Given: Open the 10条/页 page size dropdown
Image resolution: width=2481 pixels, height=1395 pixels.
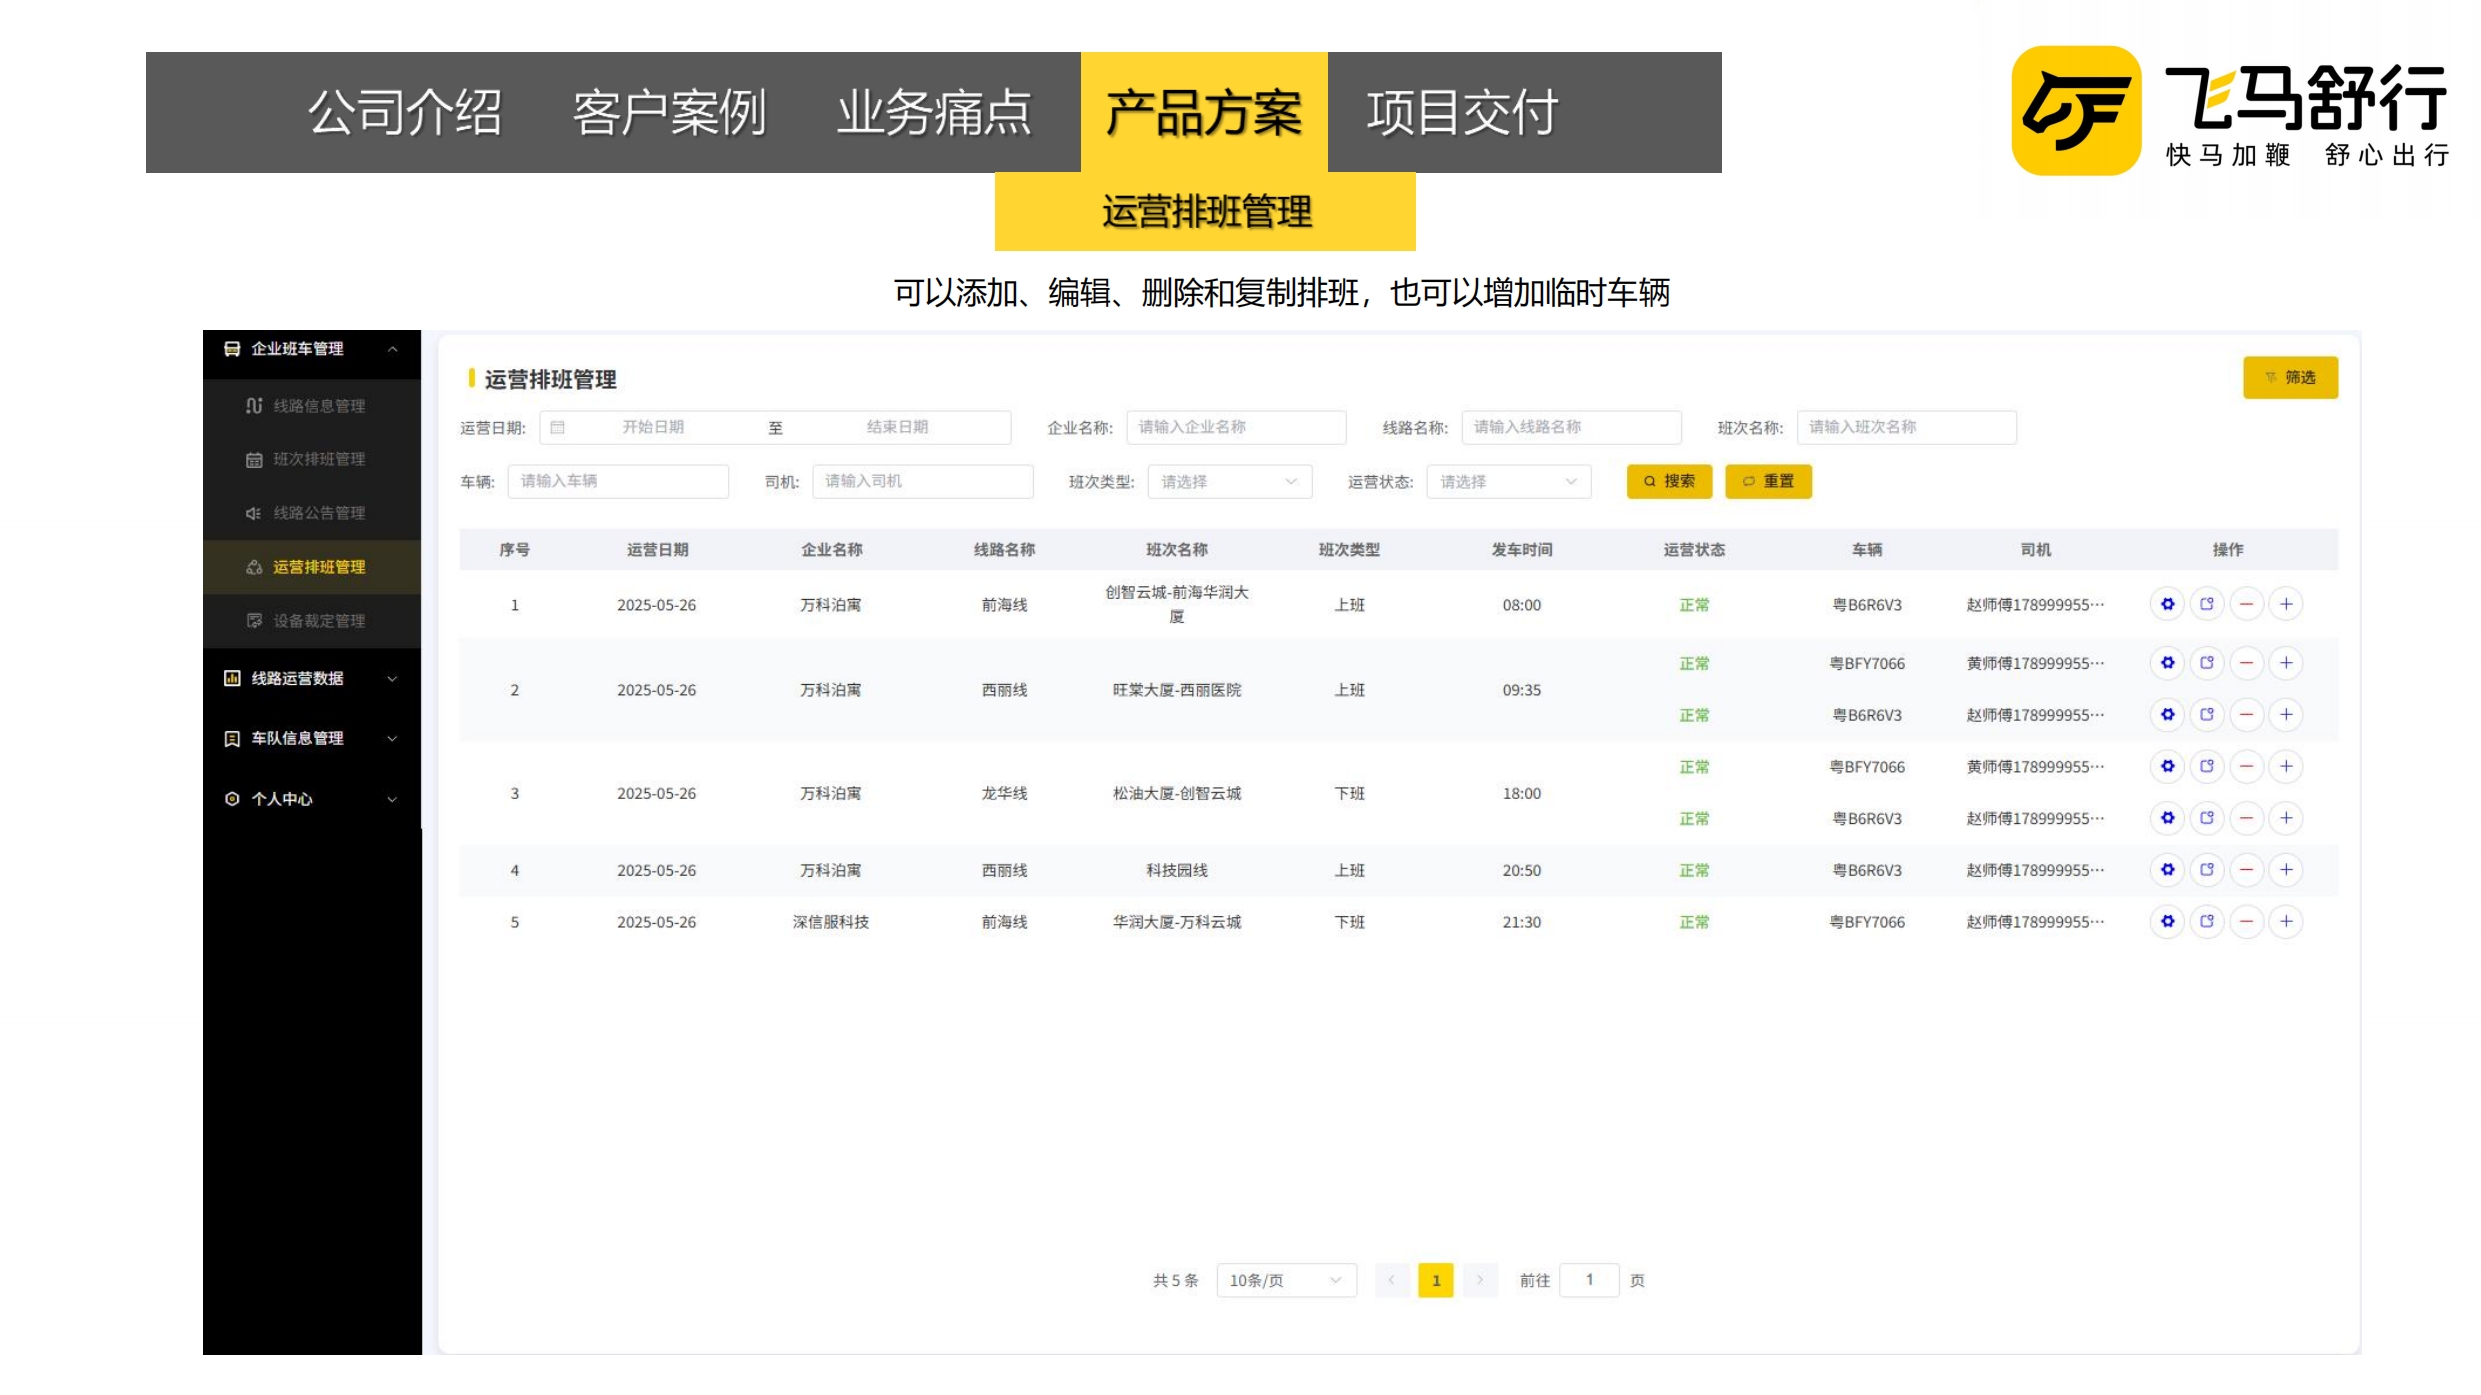Looking at the screenshot, I should tap(1286, 1281).
